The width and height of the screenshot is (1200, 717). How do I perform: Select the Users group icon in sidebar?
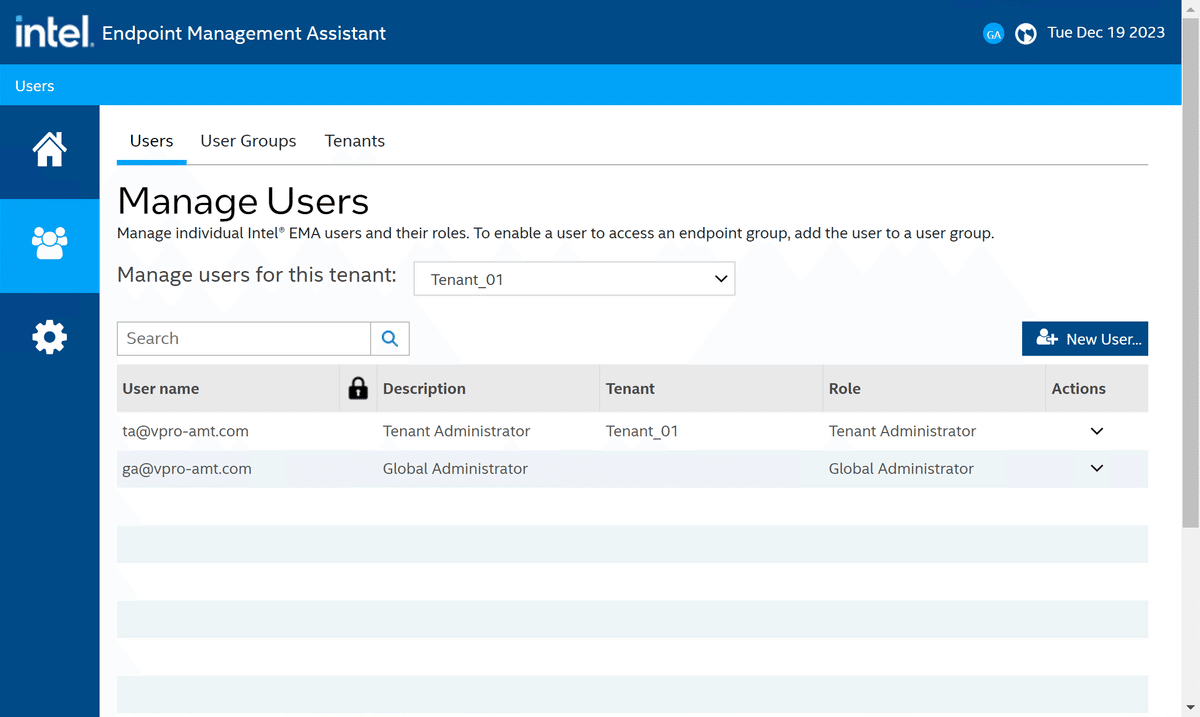coord(49,243)
